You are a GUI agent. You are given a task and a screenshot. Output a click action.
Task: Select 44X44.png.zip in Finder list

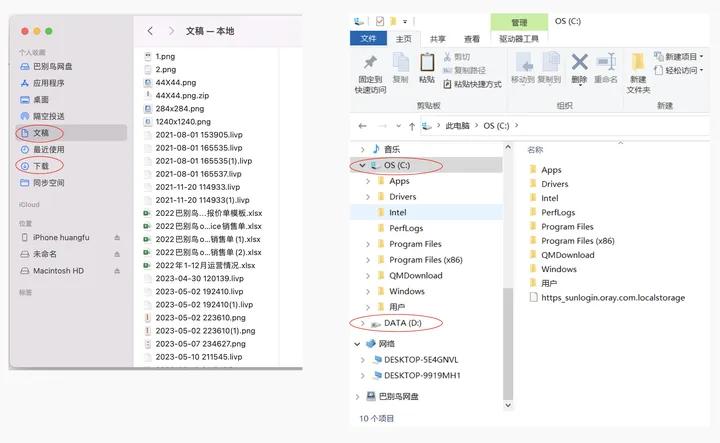177,95
